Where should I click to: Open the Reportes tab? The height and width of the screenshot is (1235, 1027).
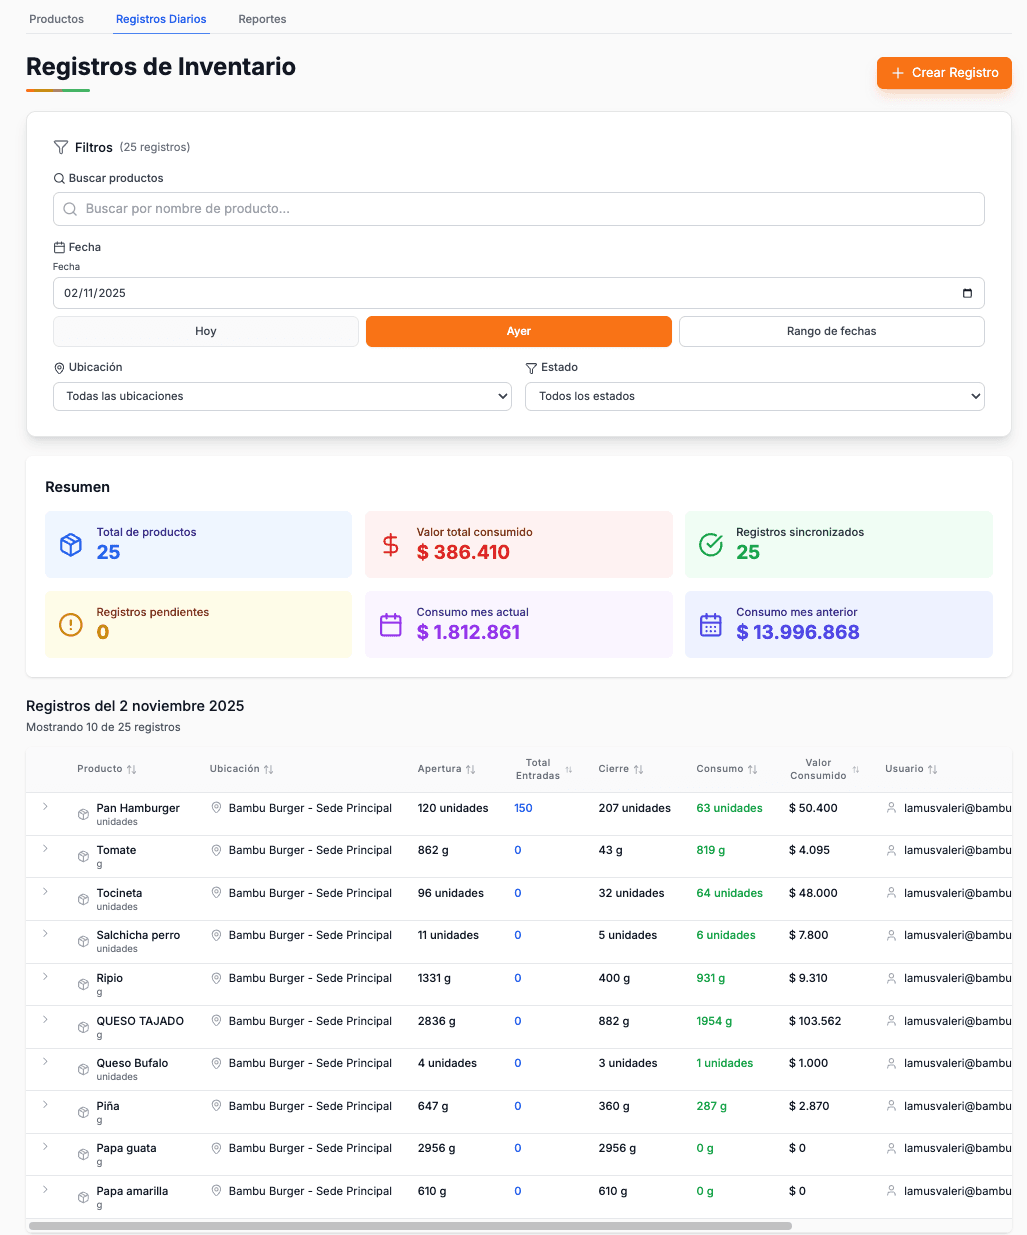(261, 18)
